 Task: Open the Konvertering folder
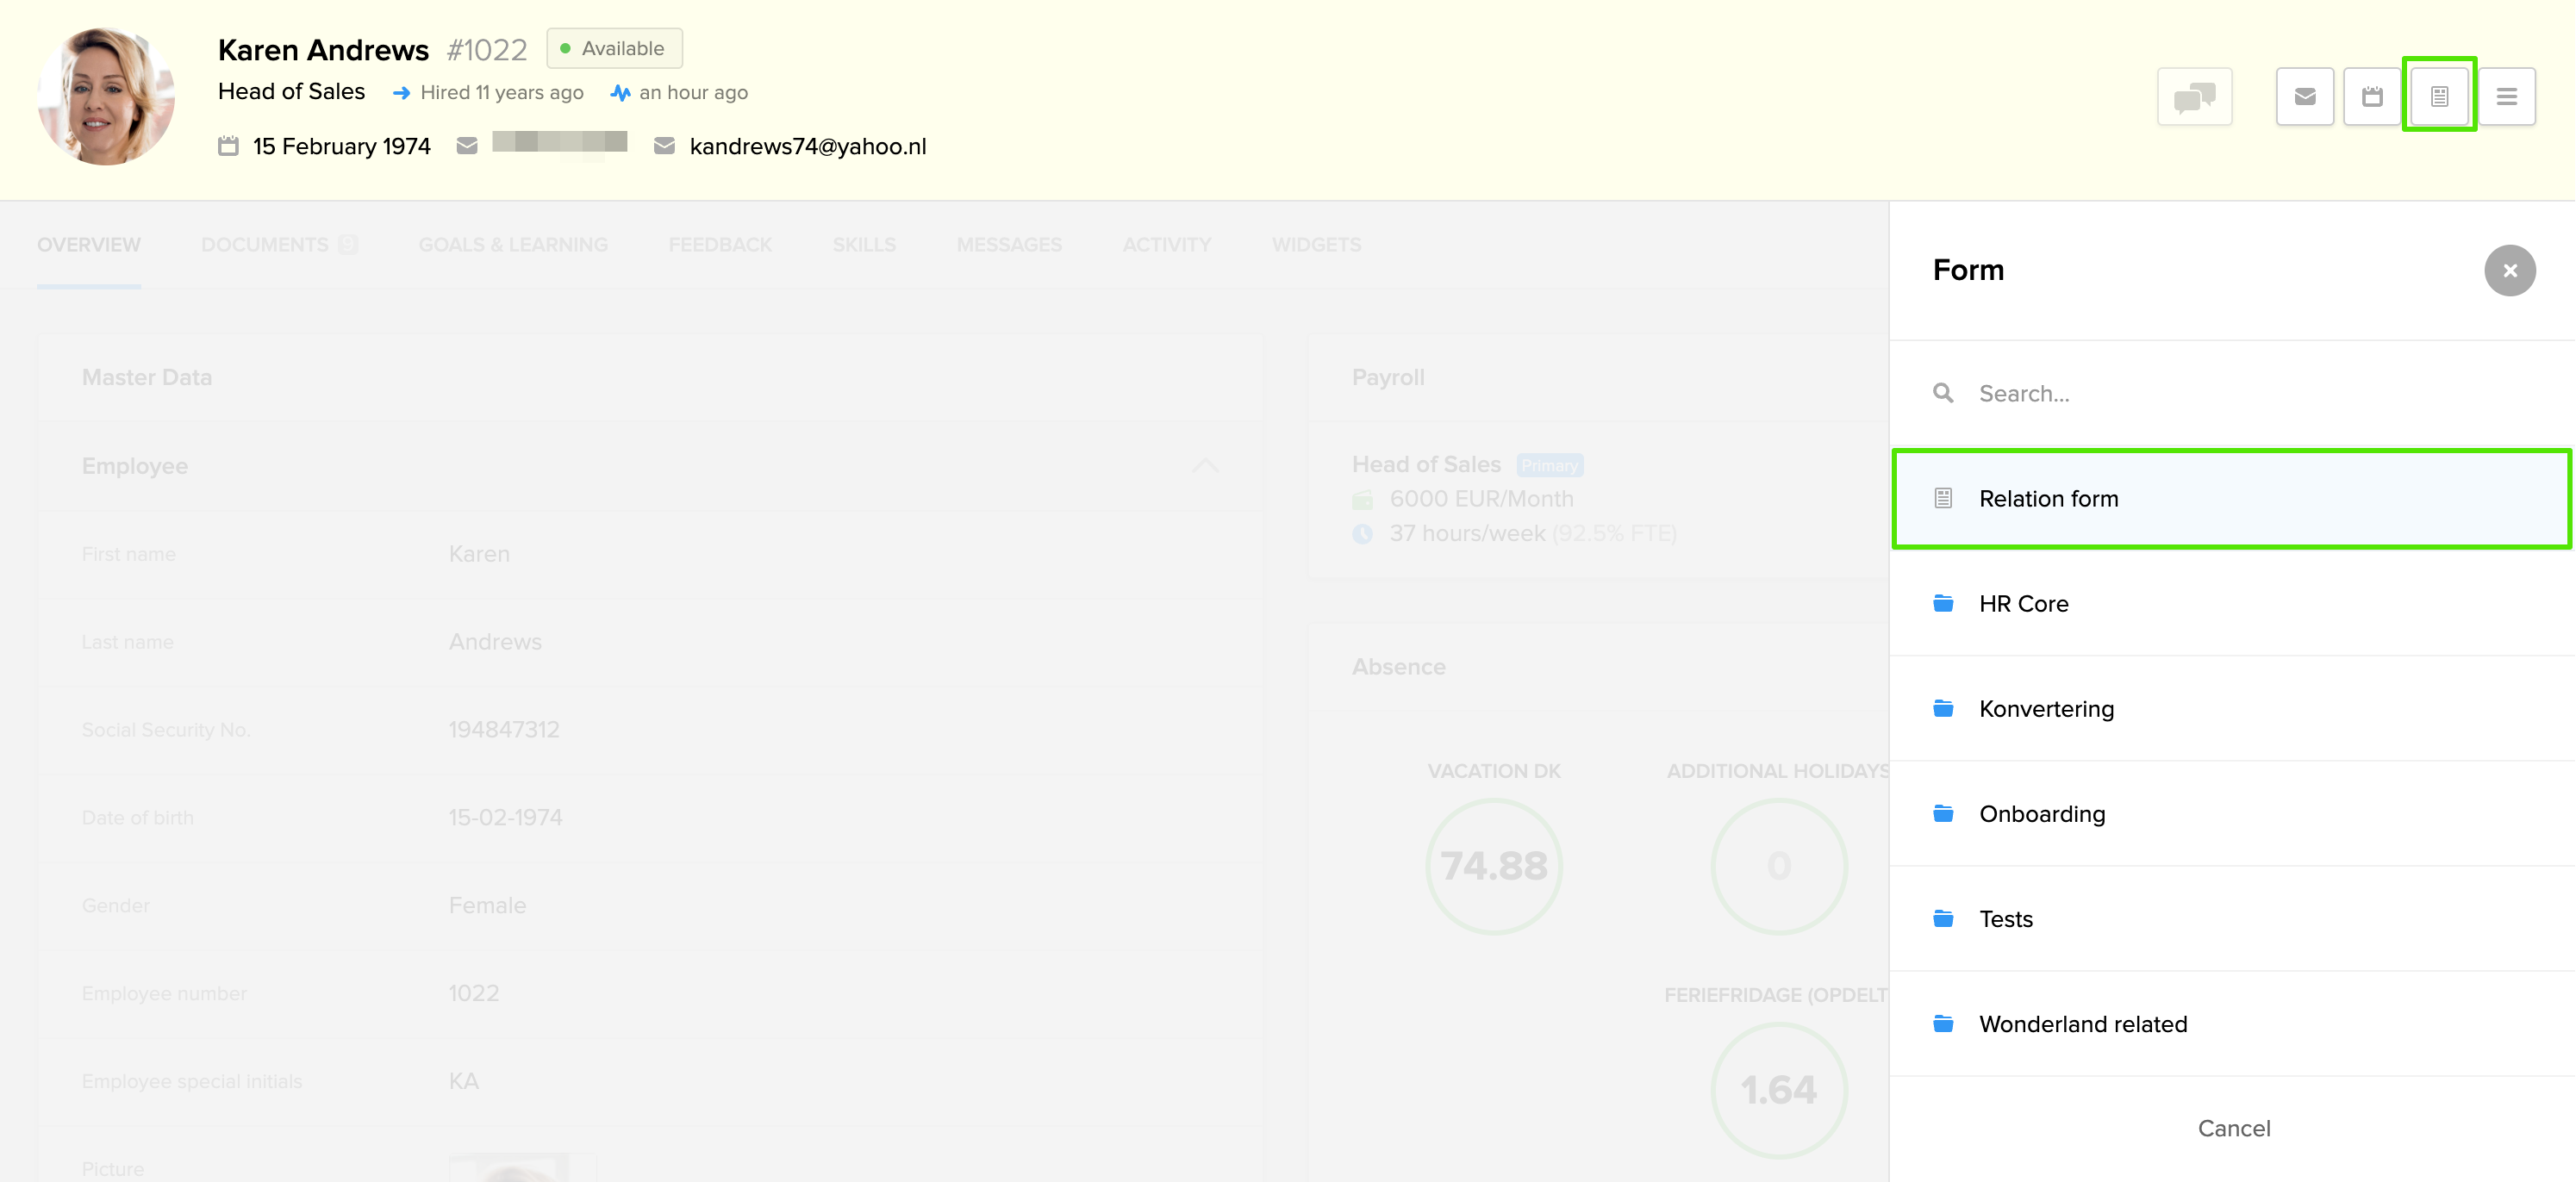pos(2045,708)
